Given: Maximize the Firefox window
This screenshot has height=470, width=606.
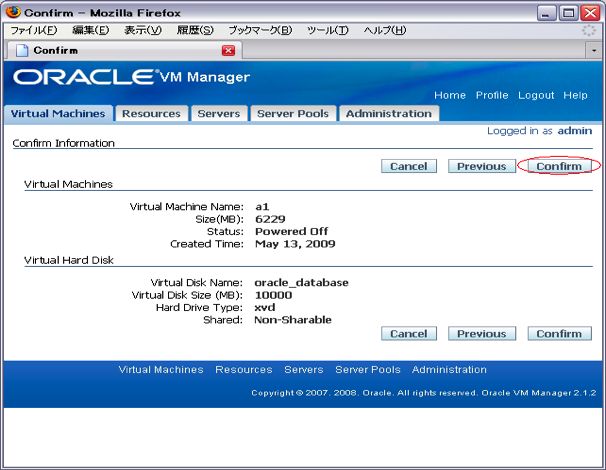Looking at the screenshot, I should 568,13.
